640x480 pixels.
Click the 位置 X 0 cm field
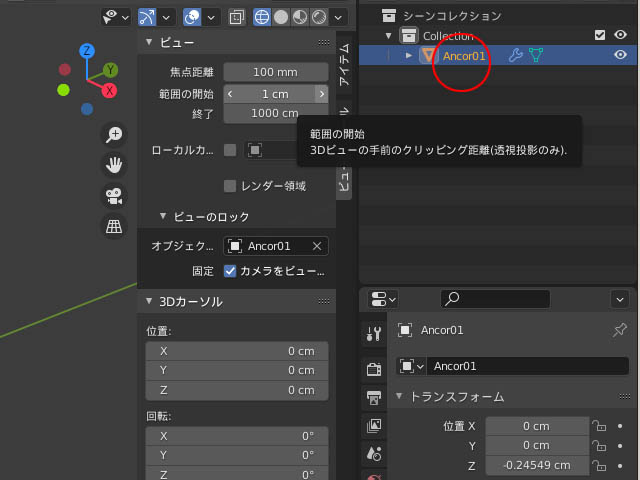(537, 426)
